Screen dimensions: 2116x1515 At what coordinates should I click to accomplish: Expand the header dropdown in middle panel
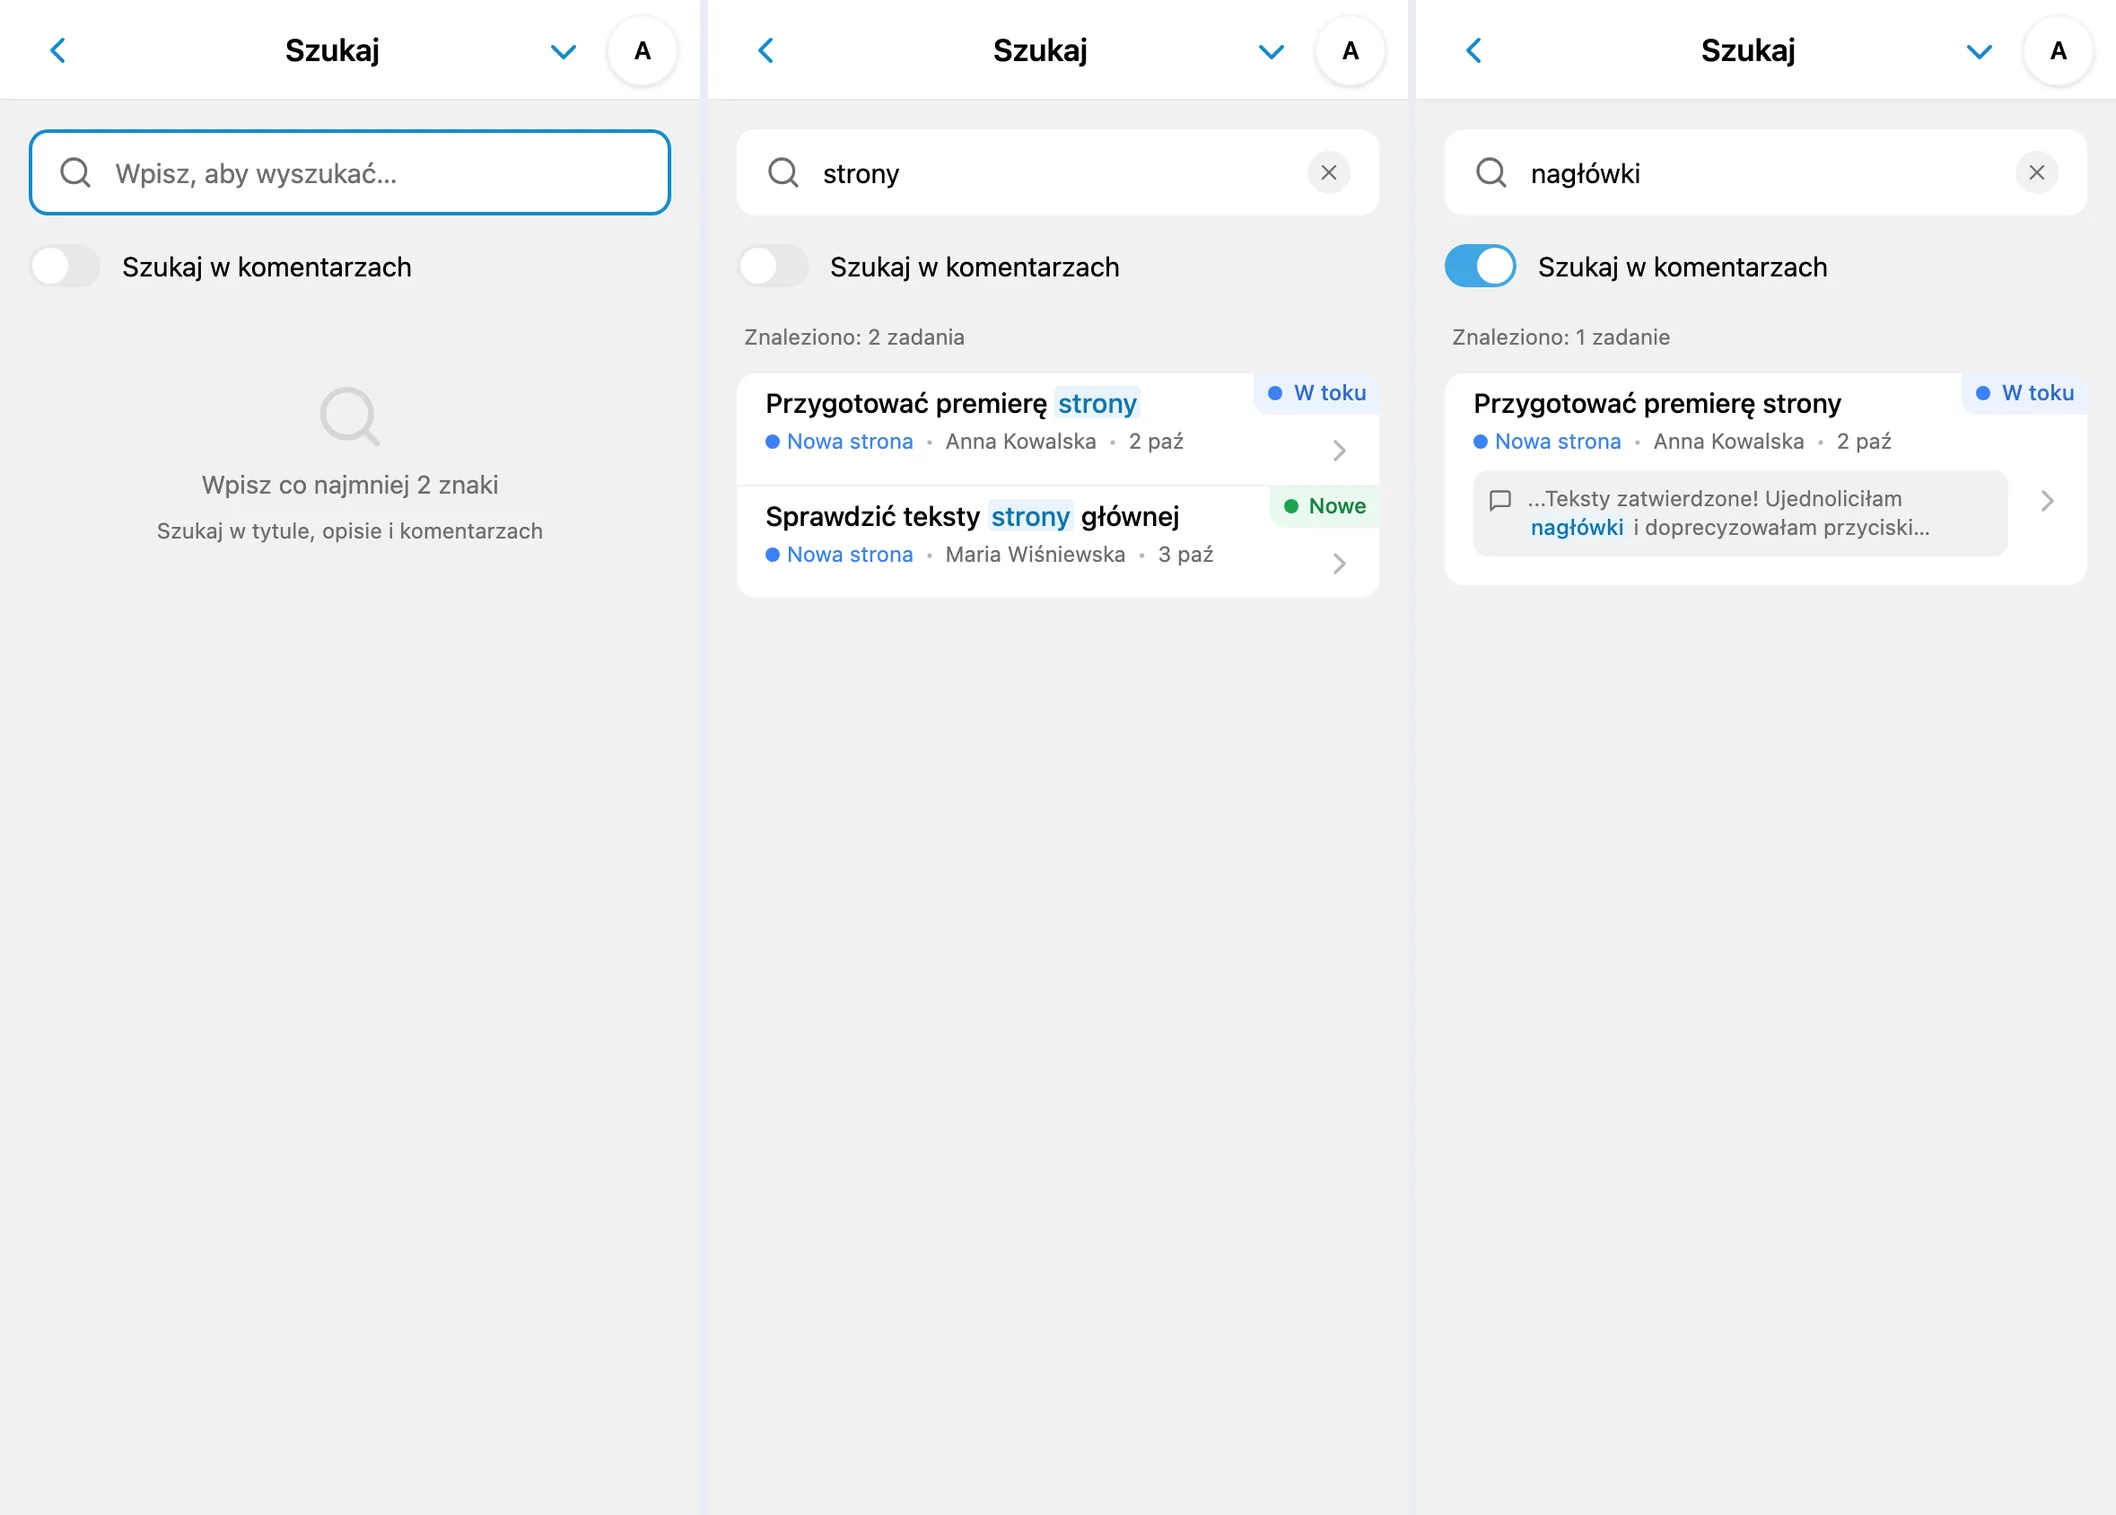(x=1271, y=52)
